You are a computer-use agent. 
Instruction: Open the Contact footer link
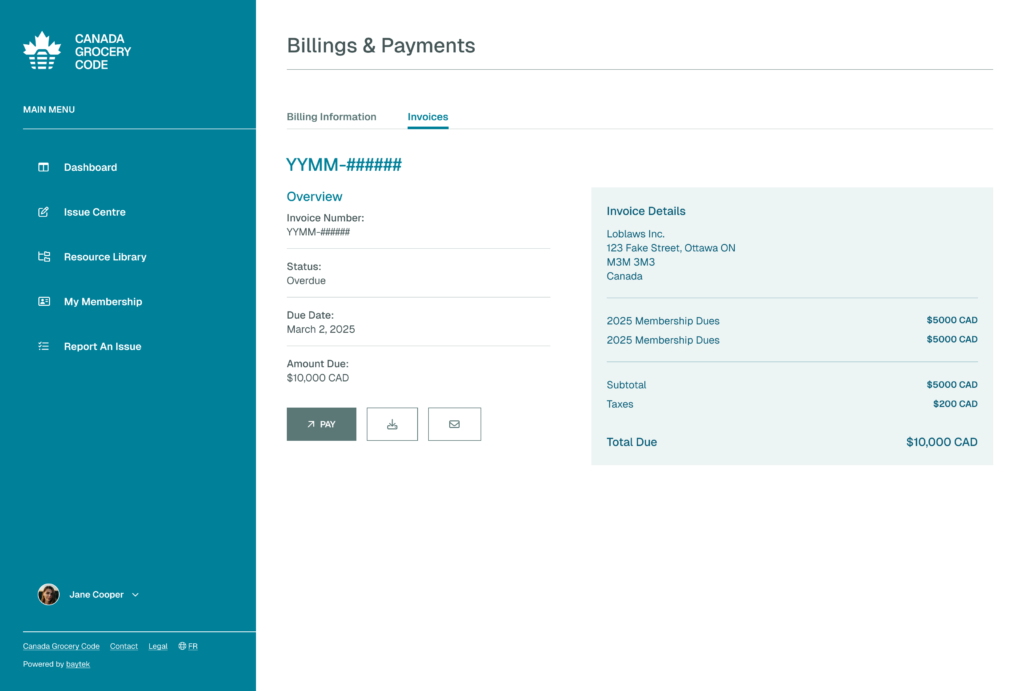tap(124, 646)
